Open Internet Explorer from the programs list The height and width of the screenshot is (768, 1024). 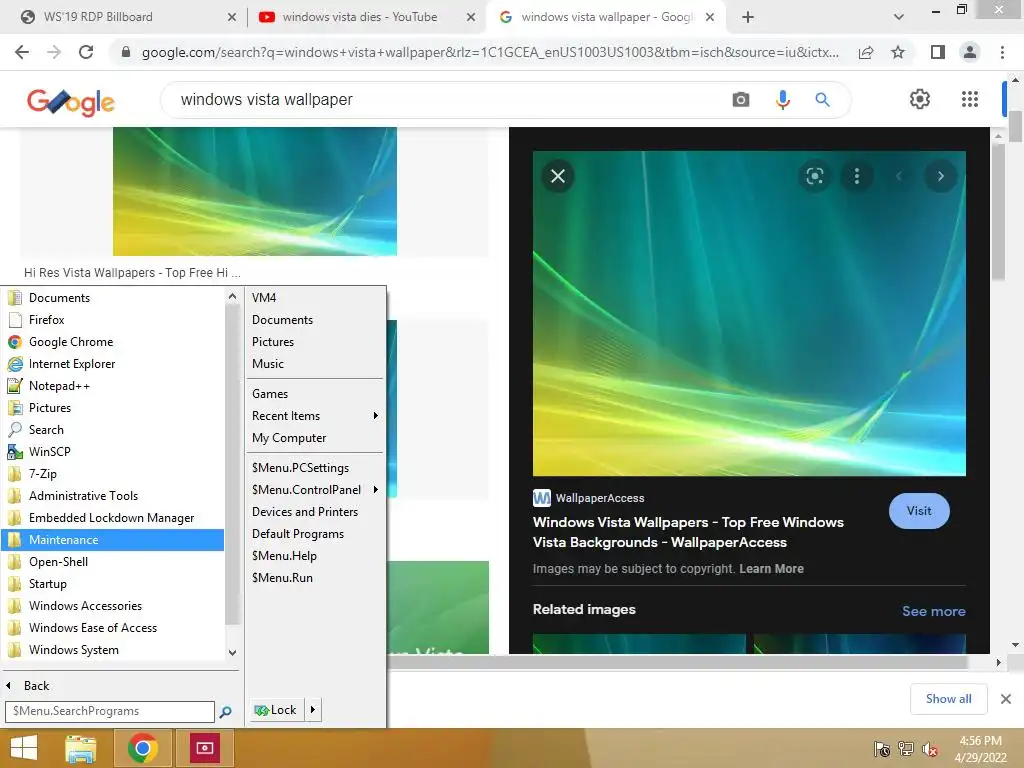coord(112,364)
